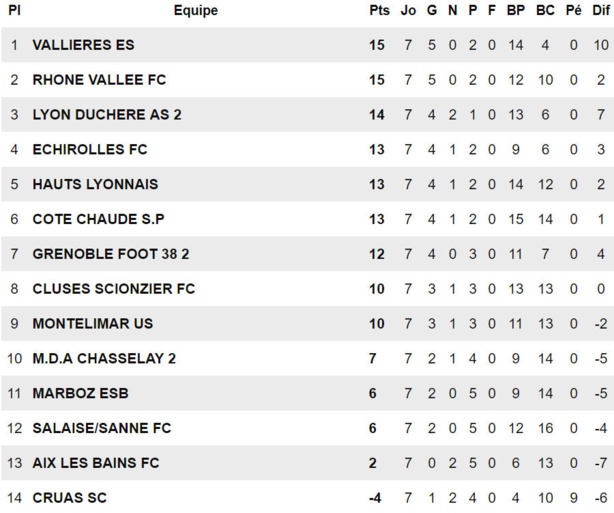Click the Equipe column header
The image size is (614, 513).
195,11
